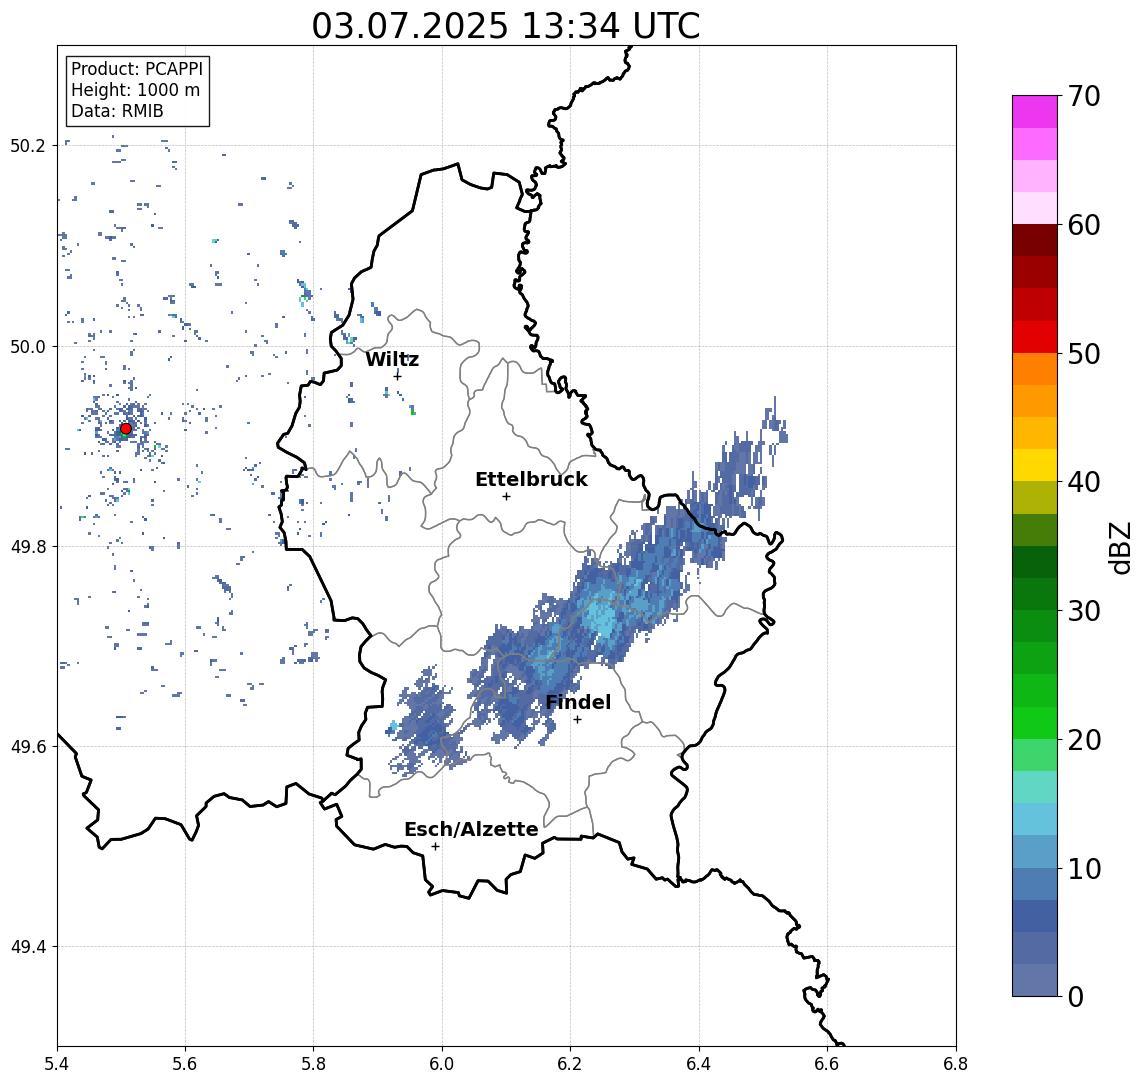Click the colorbar tick label 70
This screenshot has height=1084, width=1145.
point(1084,96)
